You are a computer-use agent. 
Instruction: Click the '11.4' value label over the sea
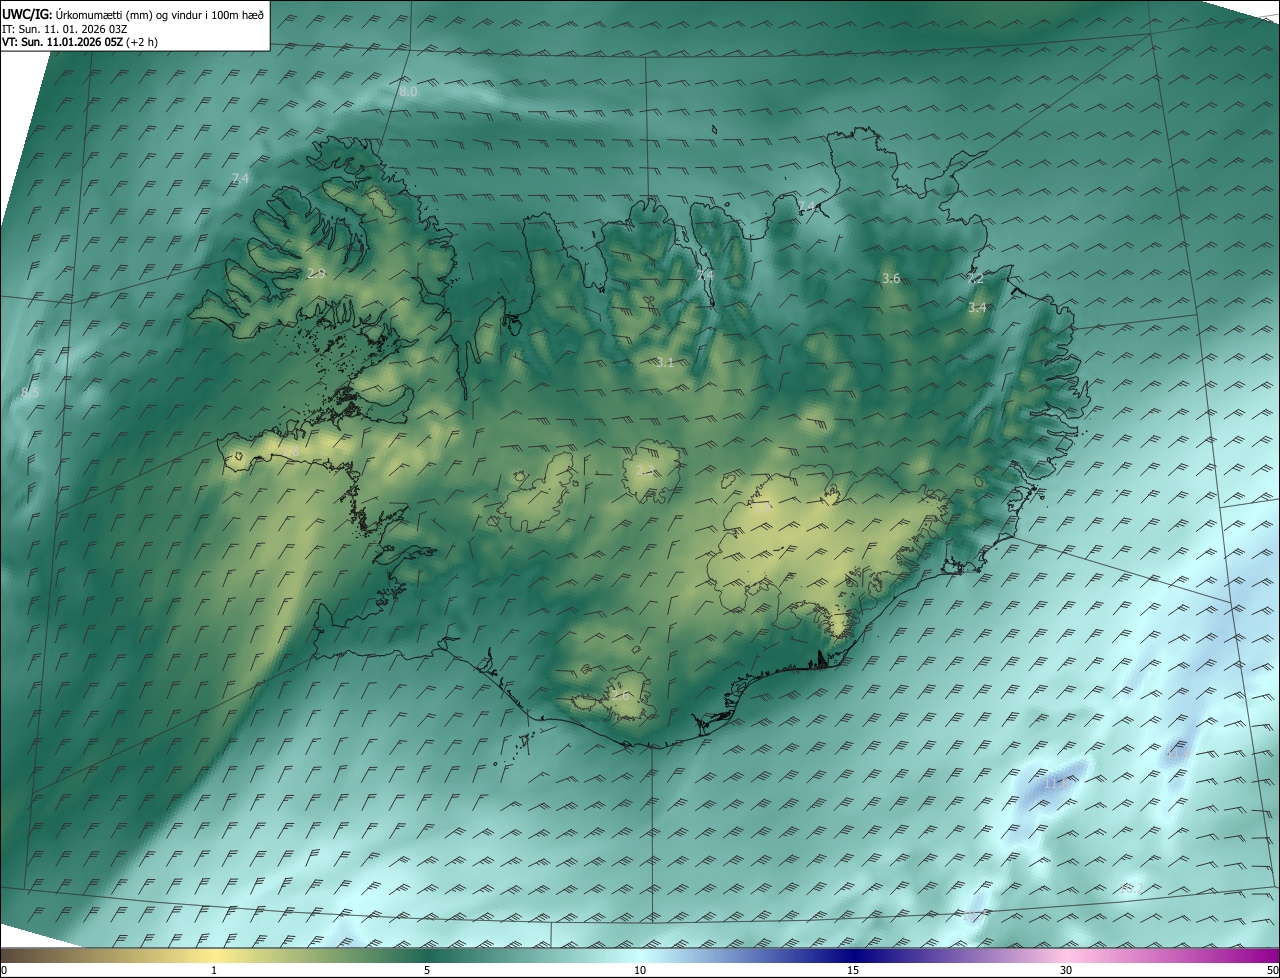pos(1178,754)
